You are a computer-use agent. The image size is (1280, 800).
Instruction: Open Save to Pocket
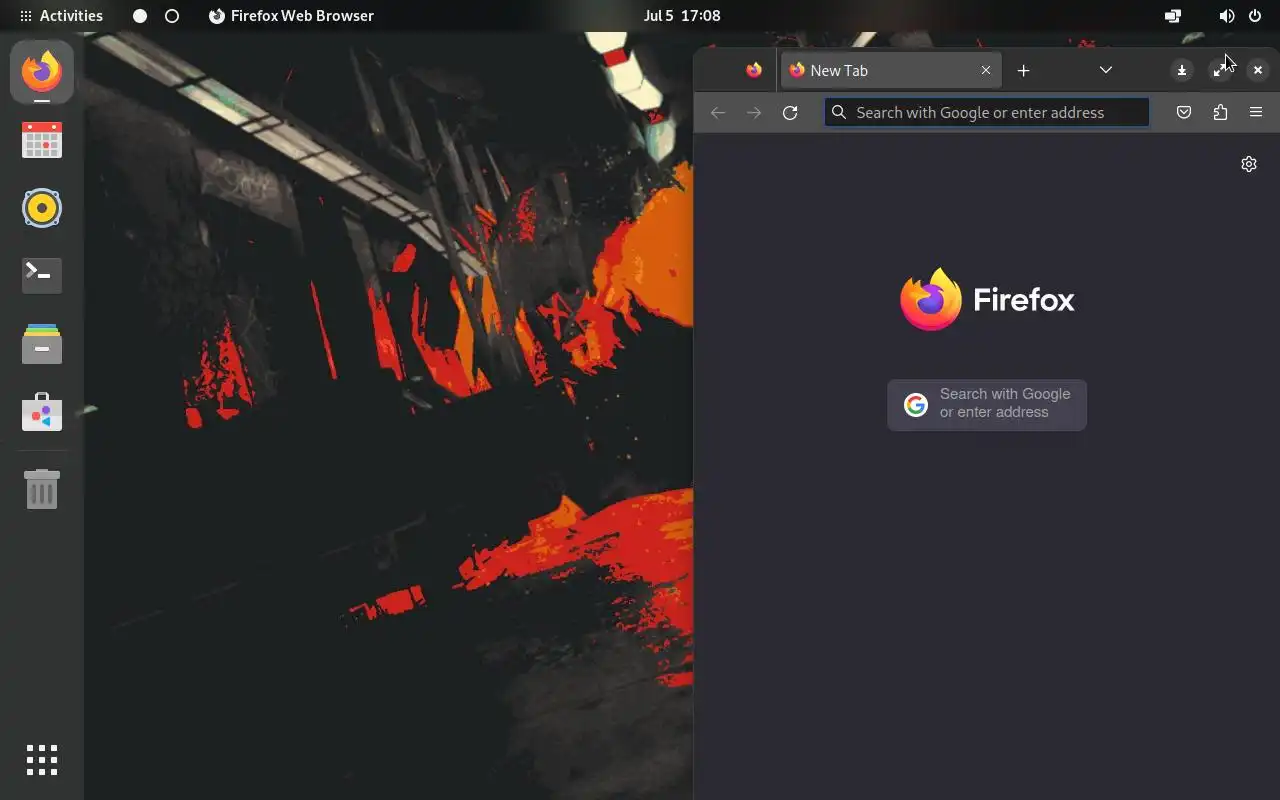(1184, 112)
